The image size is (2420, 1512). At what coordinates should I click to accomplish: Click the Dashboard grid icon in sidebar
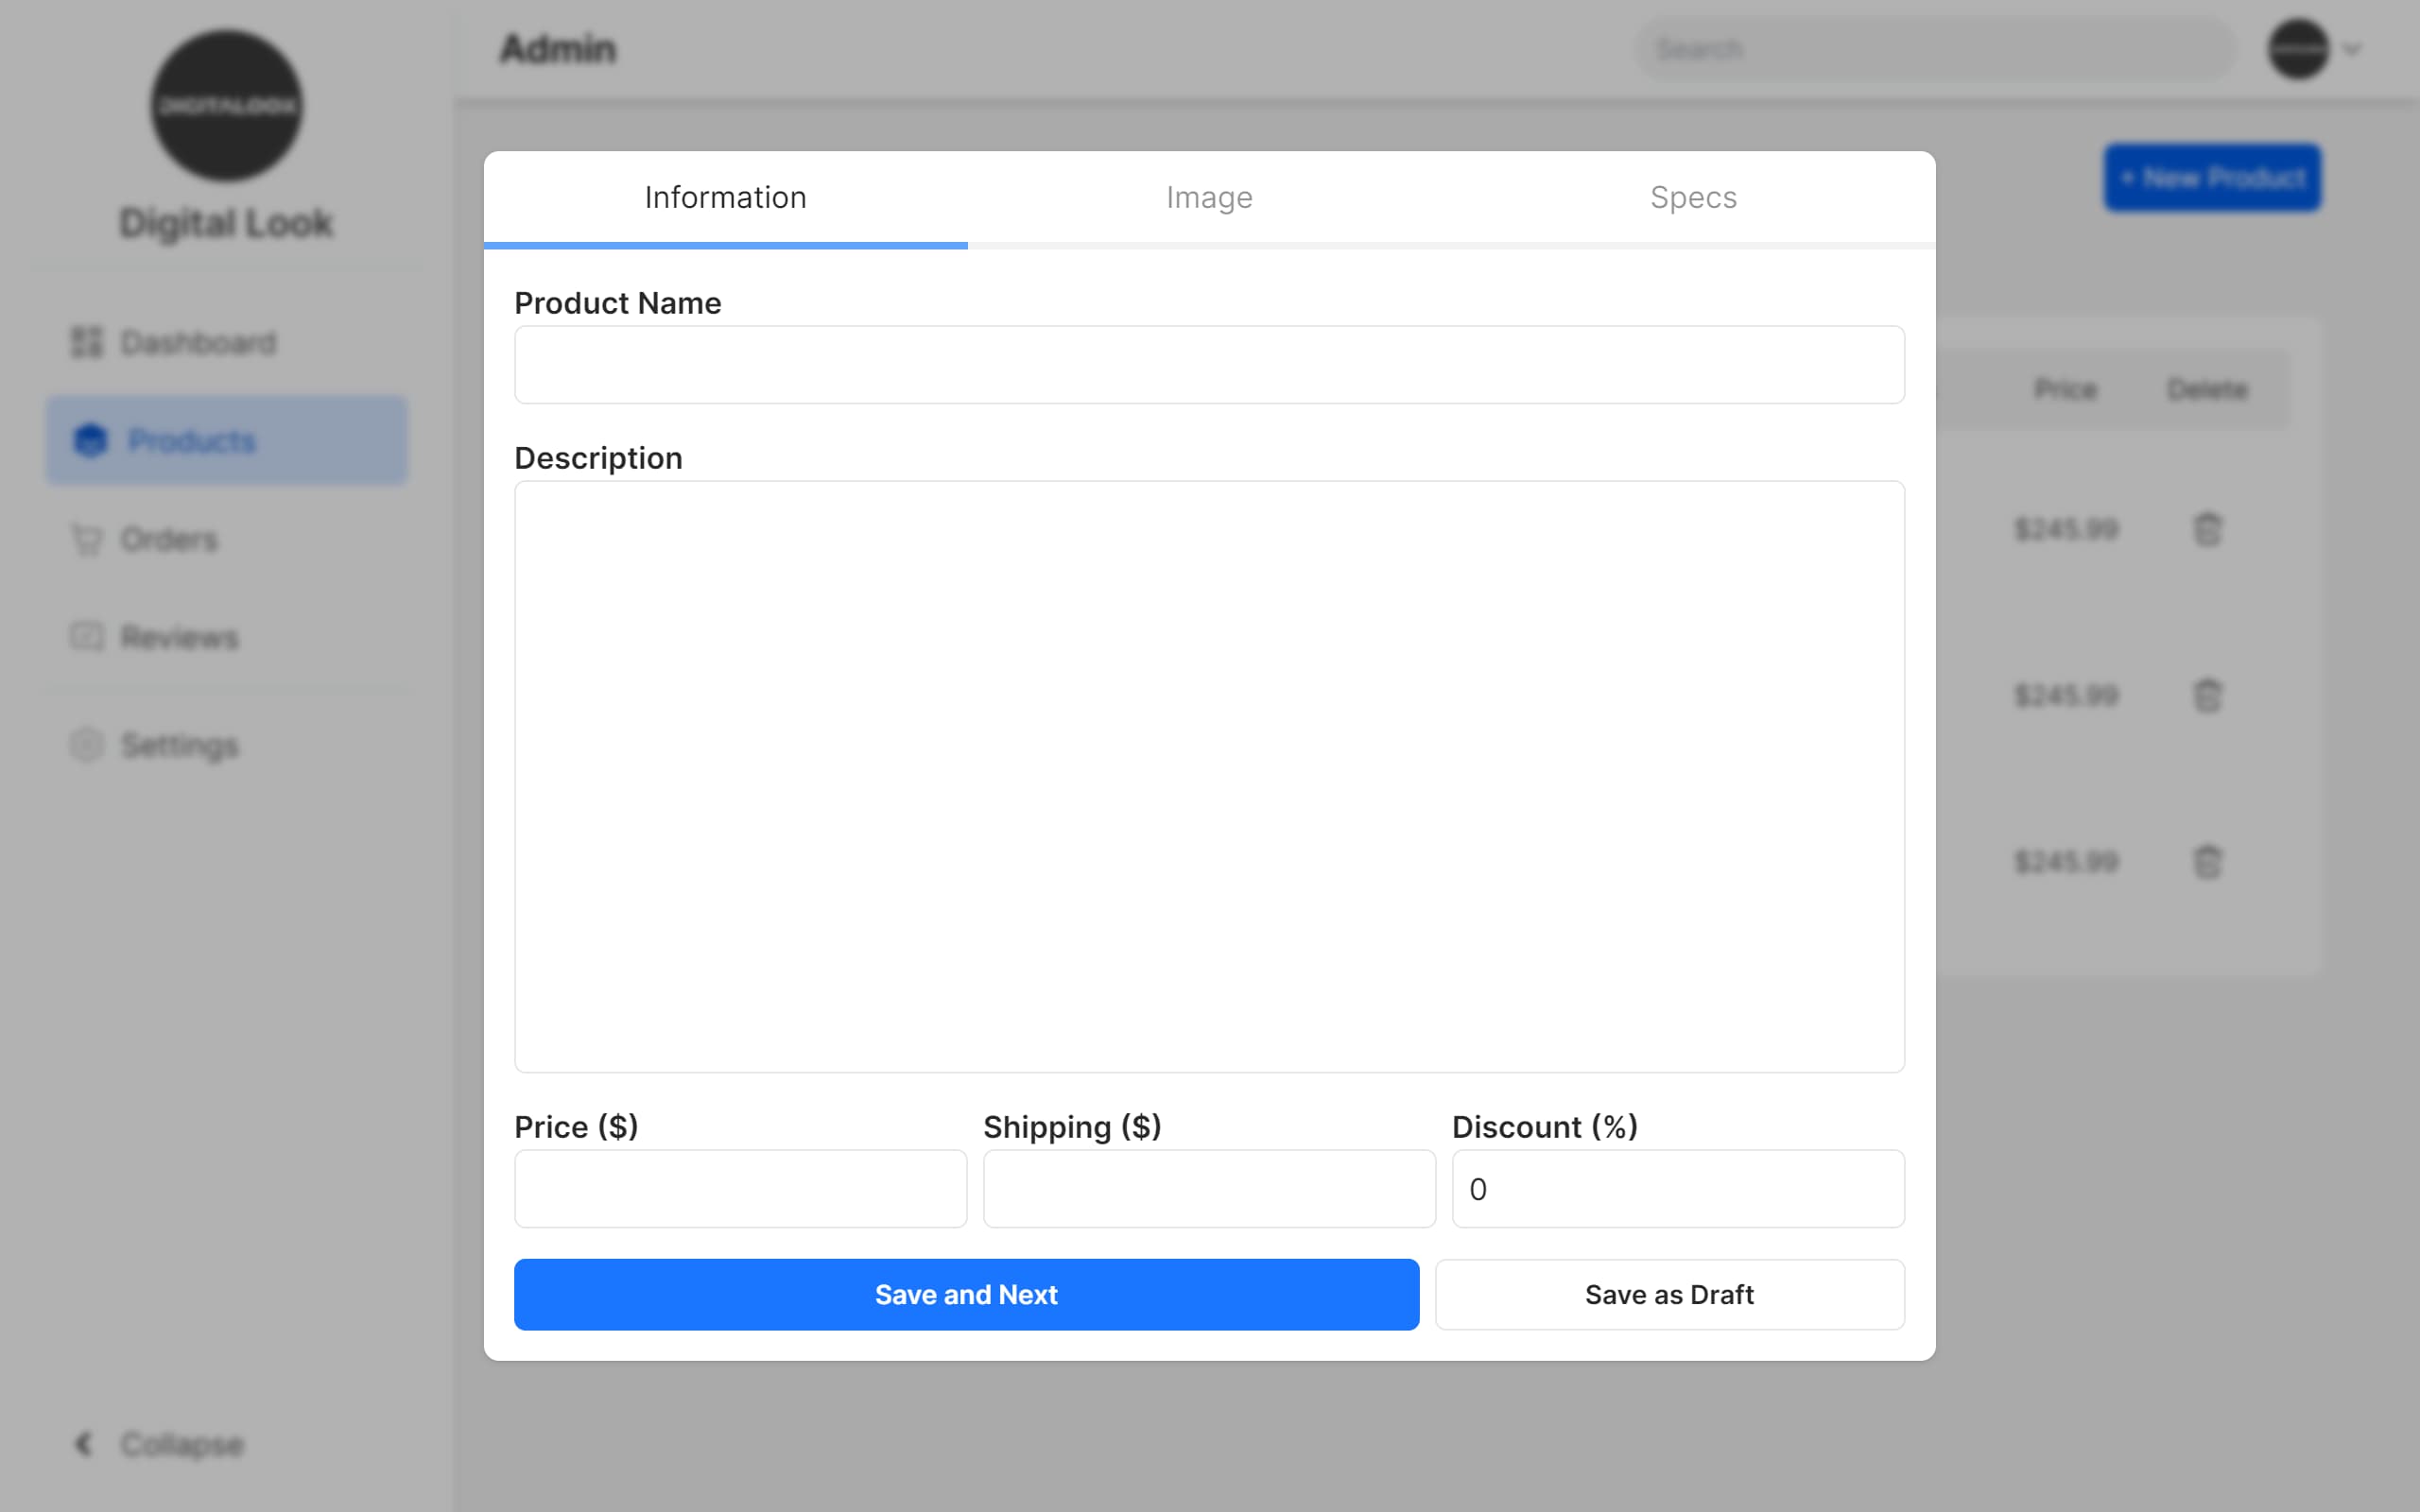tap(86, 342)
